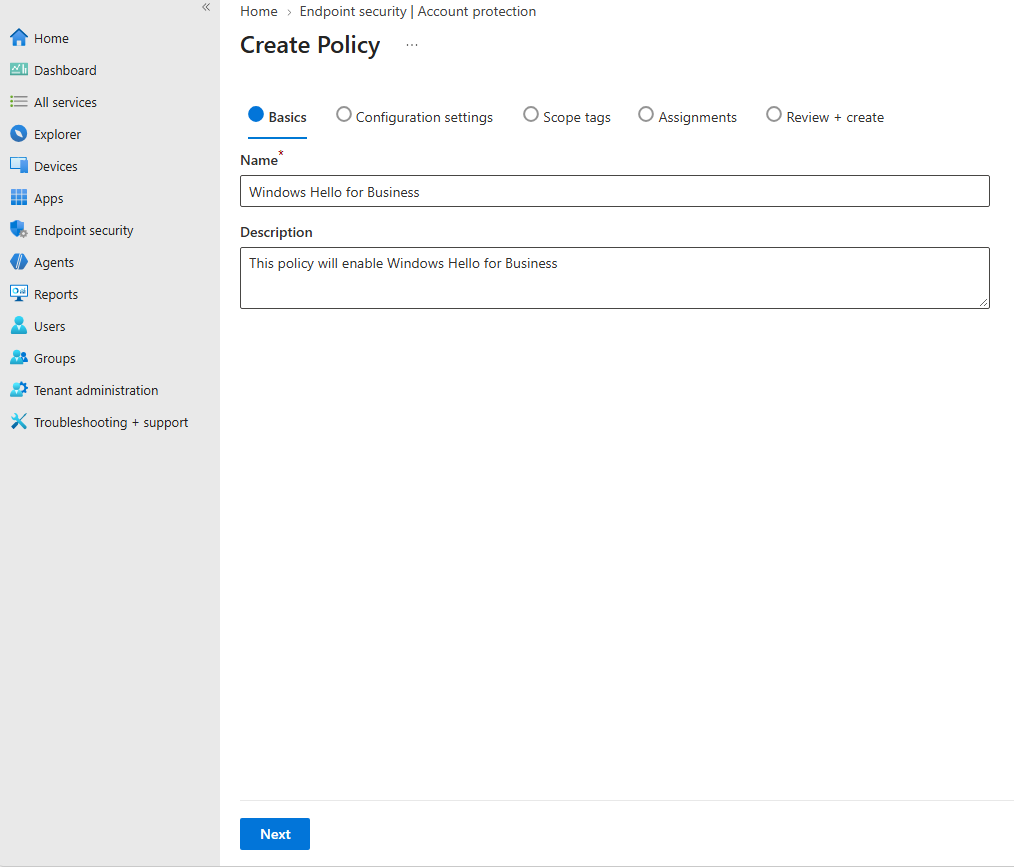This screenshot has height=867, width=1014.
Task: Open Dashboard text in navigation menu
Action: point(65,70)
